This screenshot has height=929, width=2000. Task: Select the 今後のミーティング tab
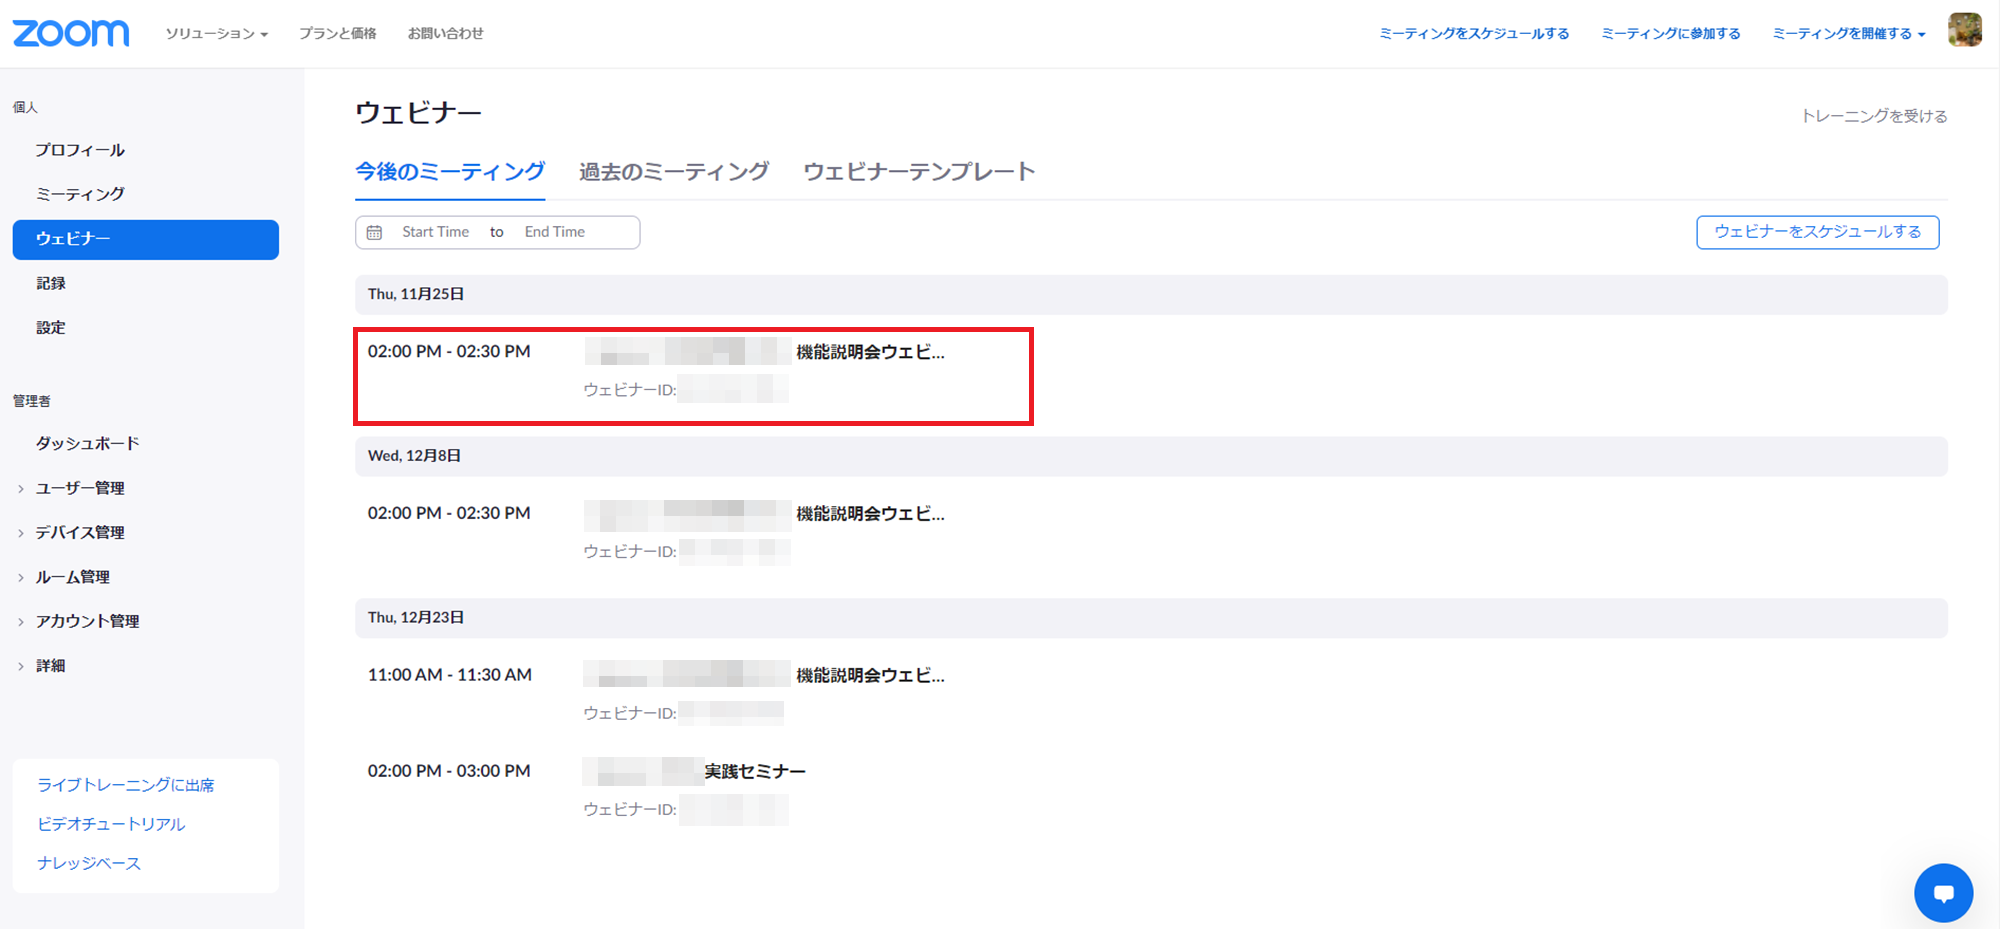(450, 171)
